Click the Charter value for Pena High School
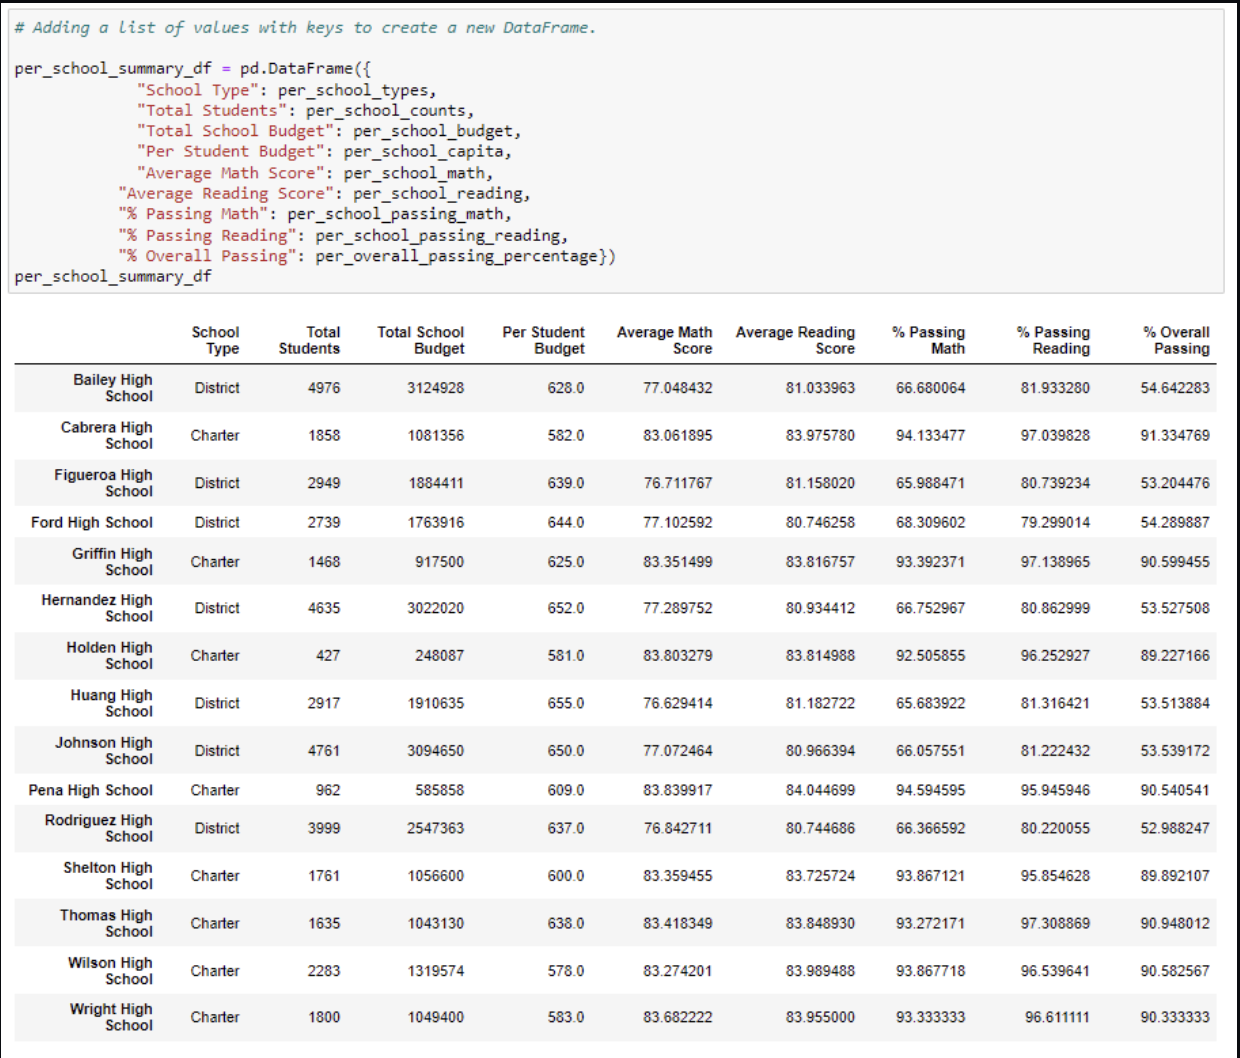The width and height of the screenshot is (1240, 1058). pyautogui.click(x=215, y=790)
